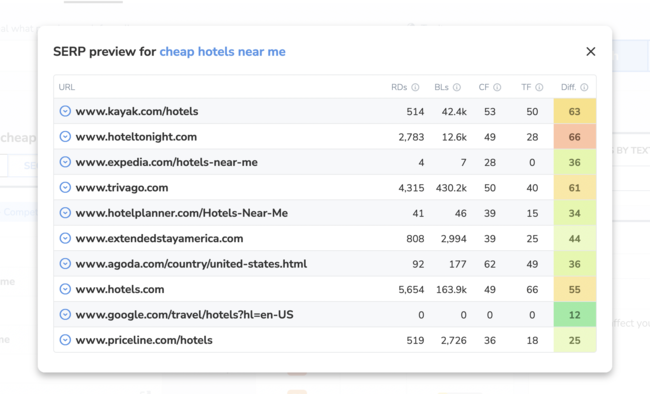Expand the www.hoteltonight.com row
This screenshot has height=394, width=650.
coord(65,136)
